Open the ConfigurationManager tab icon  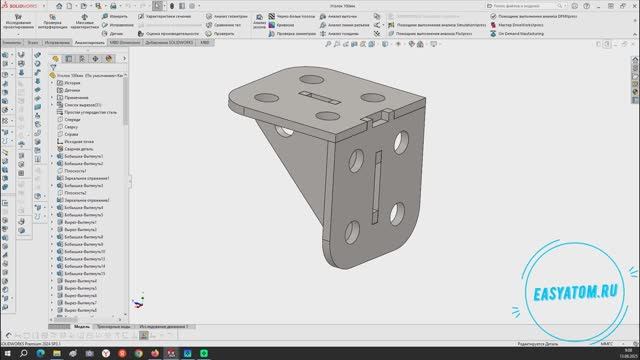point(82,59)
